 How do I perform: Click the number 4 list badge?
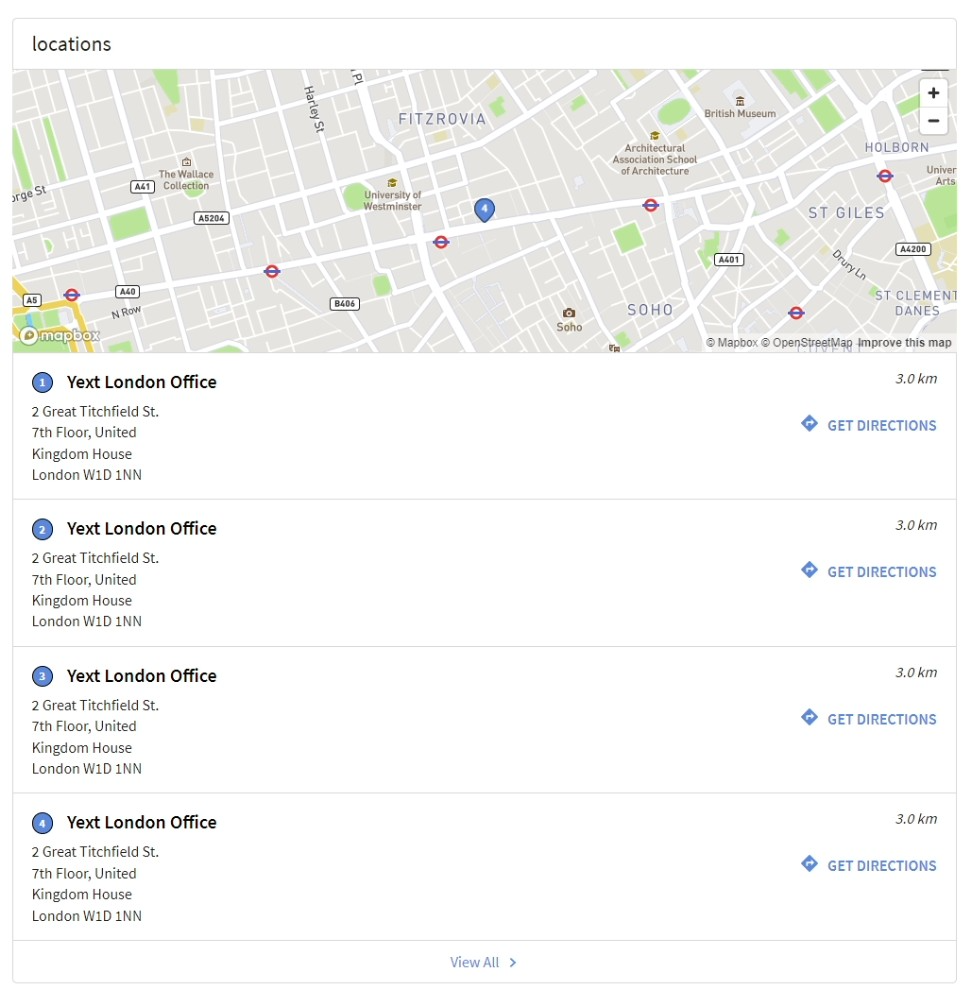click(x=42, y=823)
